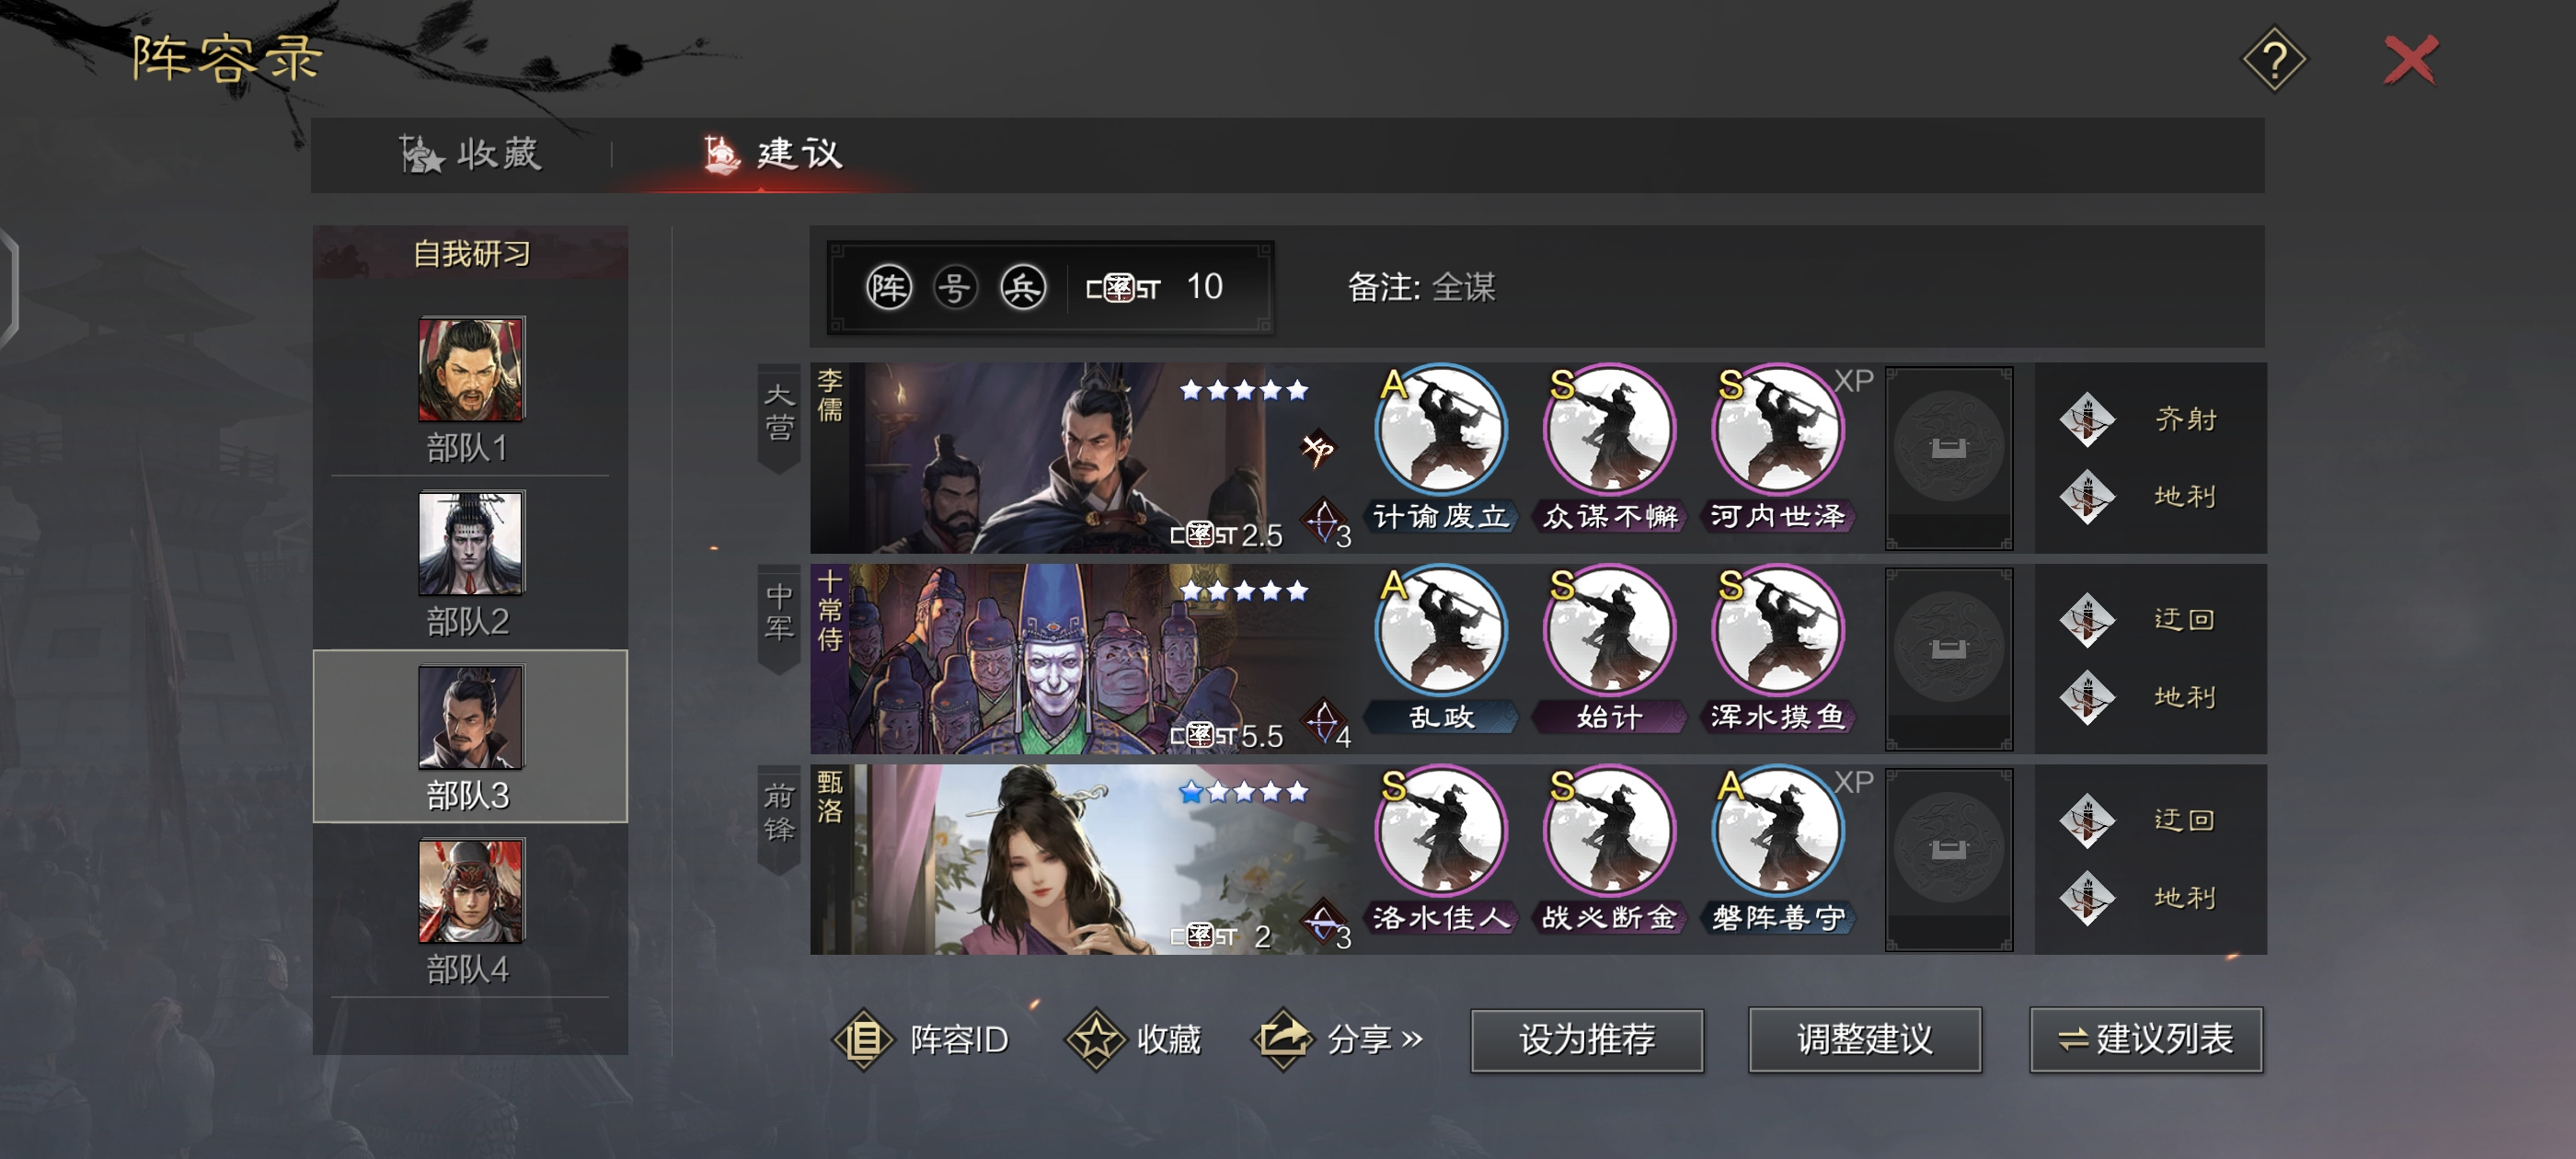Viewport: 2576px width, 1159px height.
Task: Select the 乱政 skill icon
Action: 1441,631
